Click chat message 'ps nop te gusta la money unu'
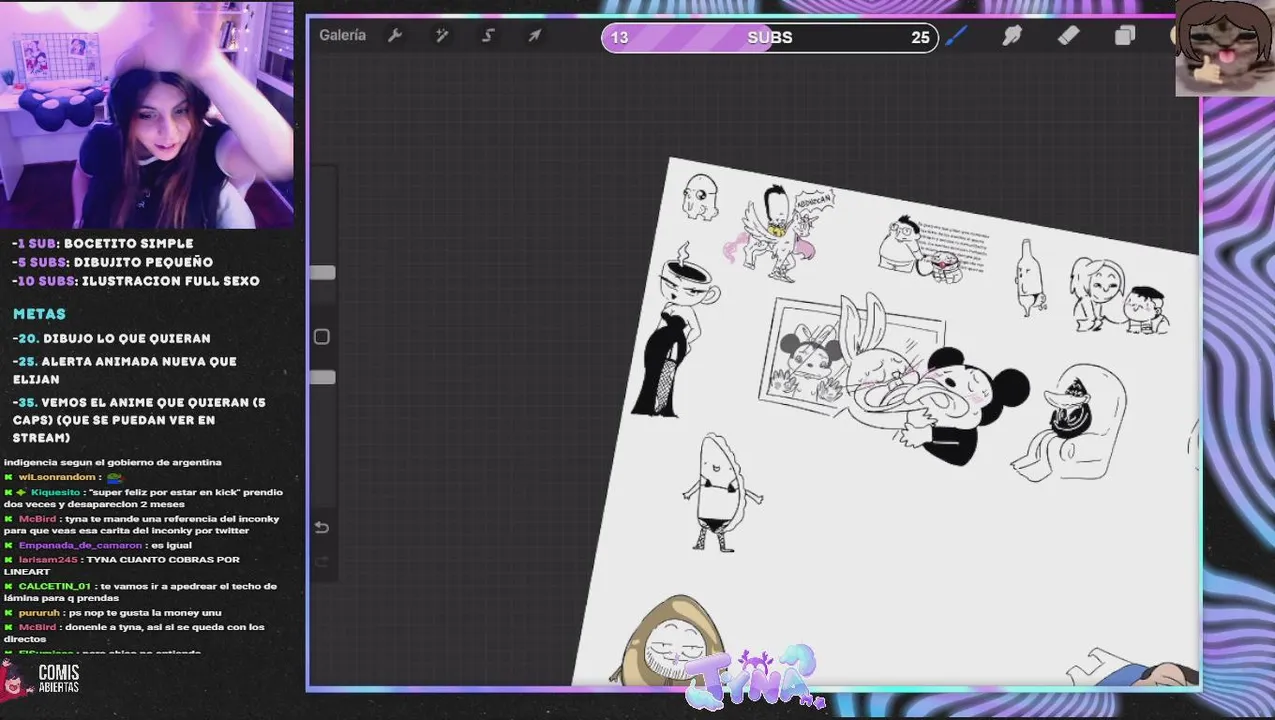The width and height of the screenshot is (1275, 720). pos(145,612)
